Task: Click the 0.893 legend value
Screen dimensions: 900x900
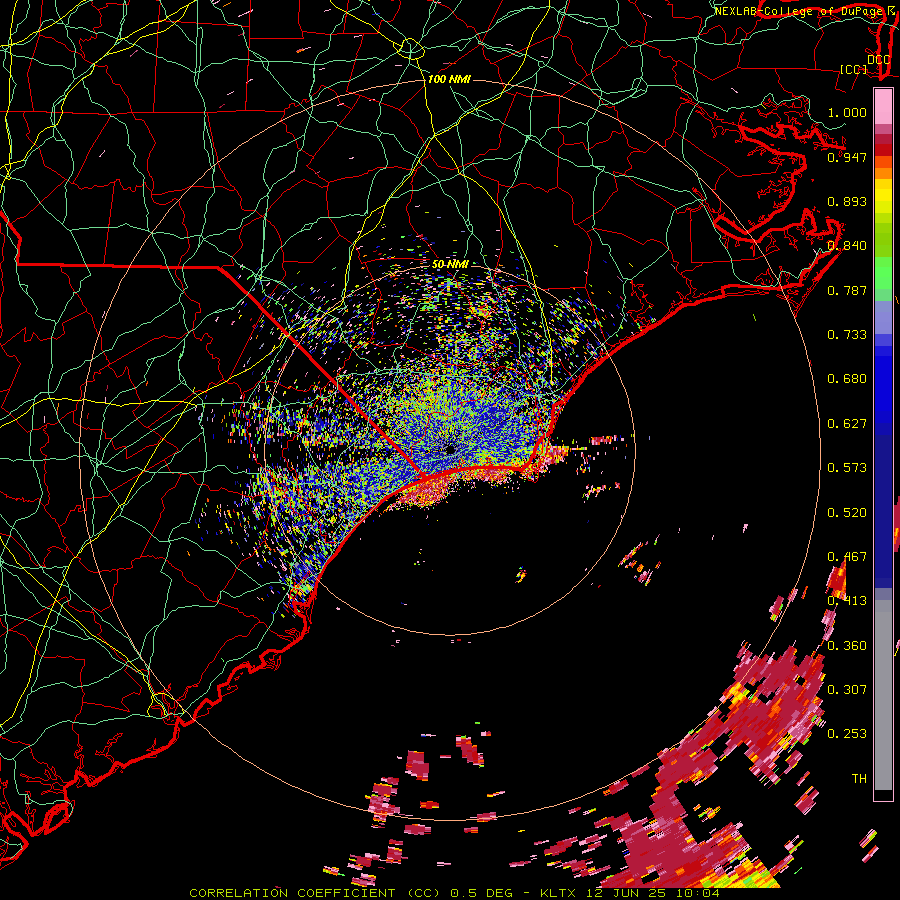Action: pyautogui.click(x=847, y=201)
